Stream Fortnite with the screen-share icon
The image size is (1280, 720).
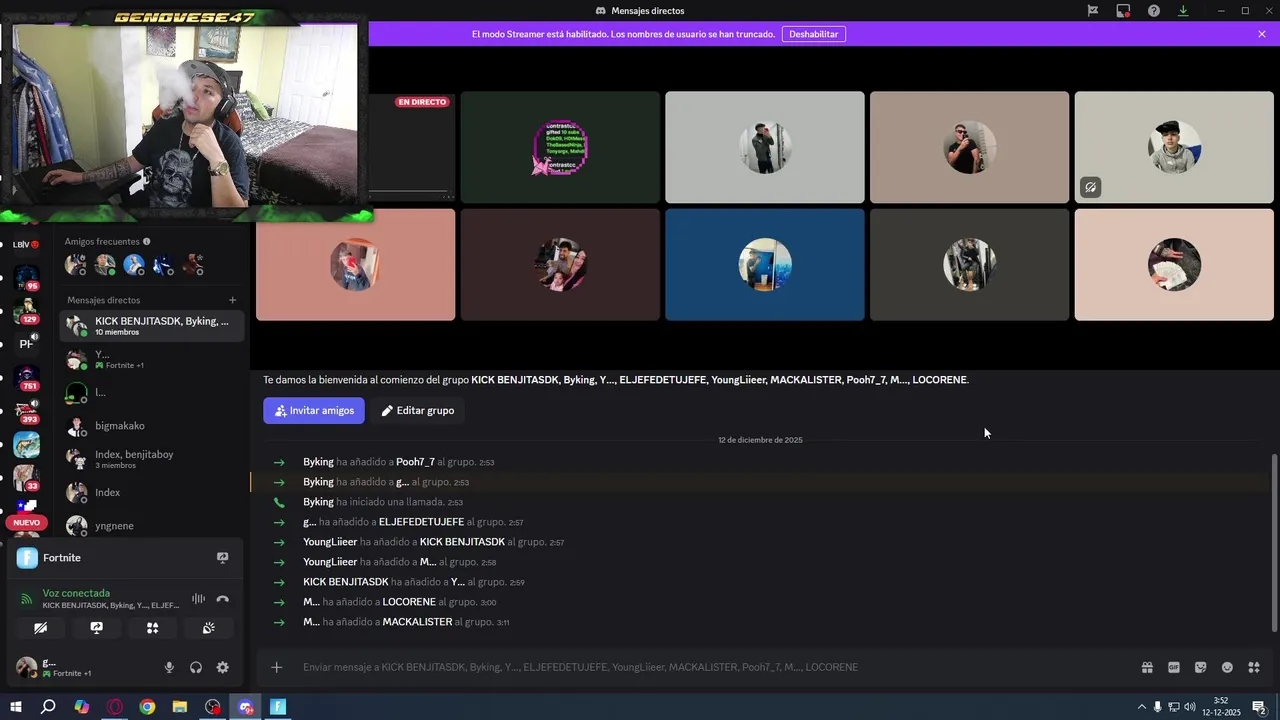[x=222, y=558]
